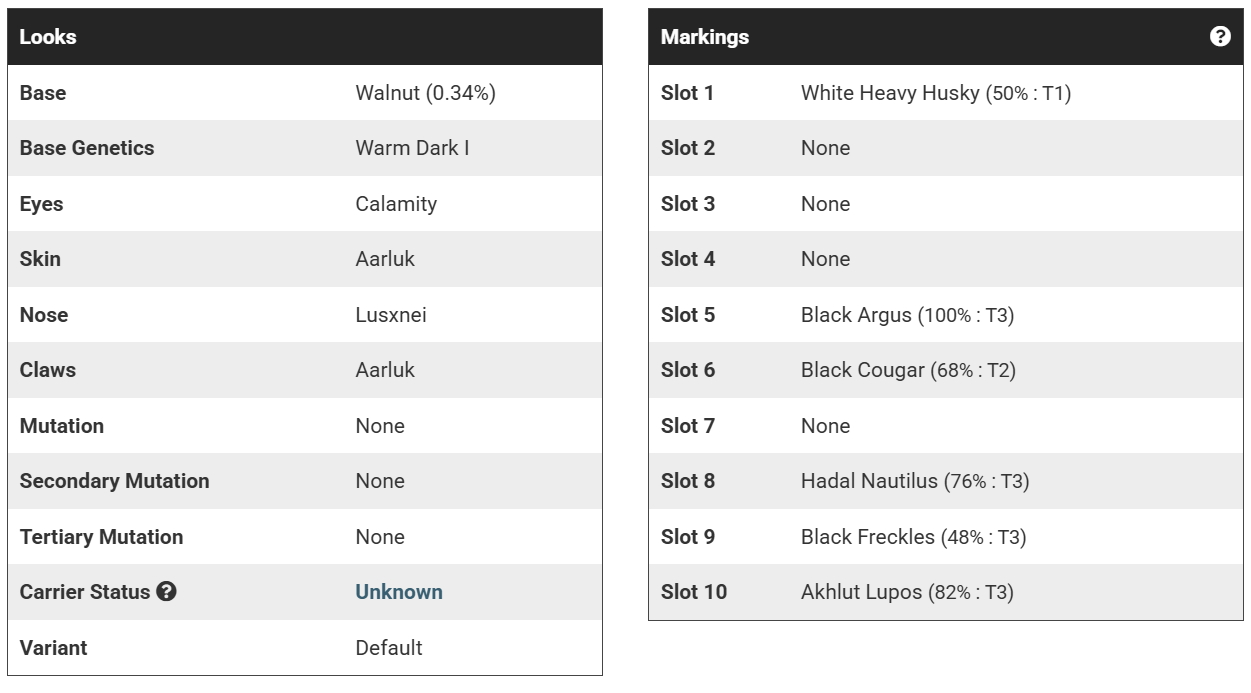
Task: Select the Hadal Nautilus marking
Action: (x=914, y=481)
